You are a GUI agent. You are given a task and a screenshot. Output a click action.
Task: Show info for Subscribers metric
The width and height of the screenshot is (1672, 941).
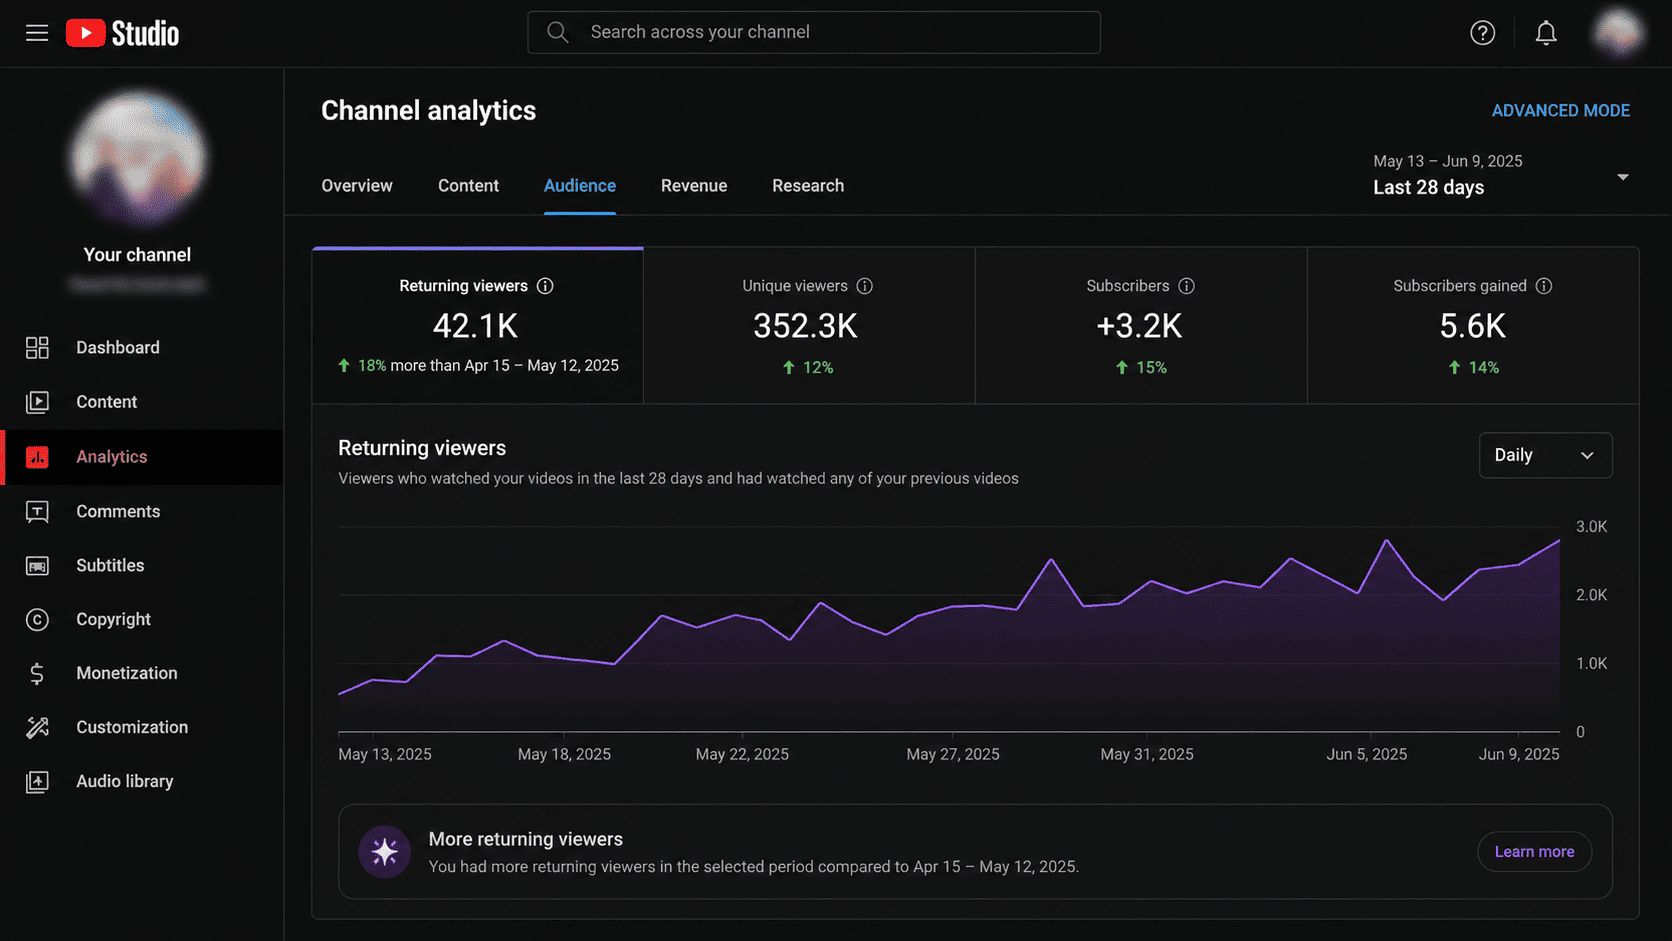pos(1186,286)
